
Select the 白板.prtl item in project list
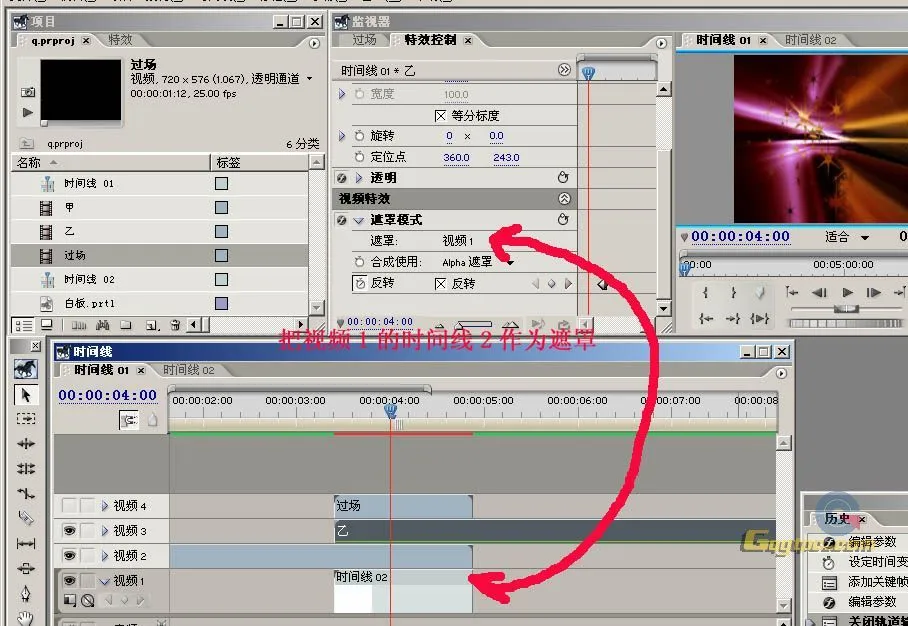pyautogui.click(x=90, y=303)
